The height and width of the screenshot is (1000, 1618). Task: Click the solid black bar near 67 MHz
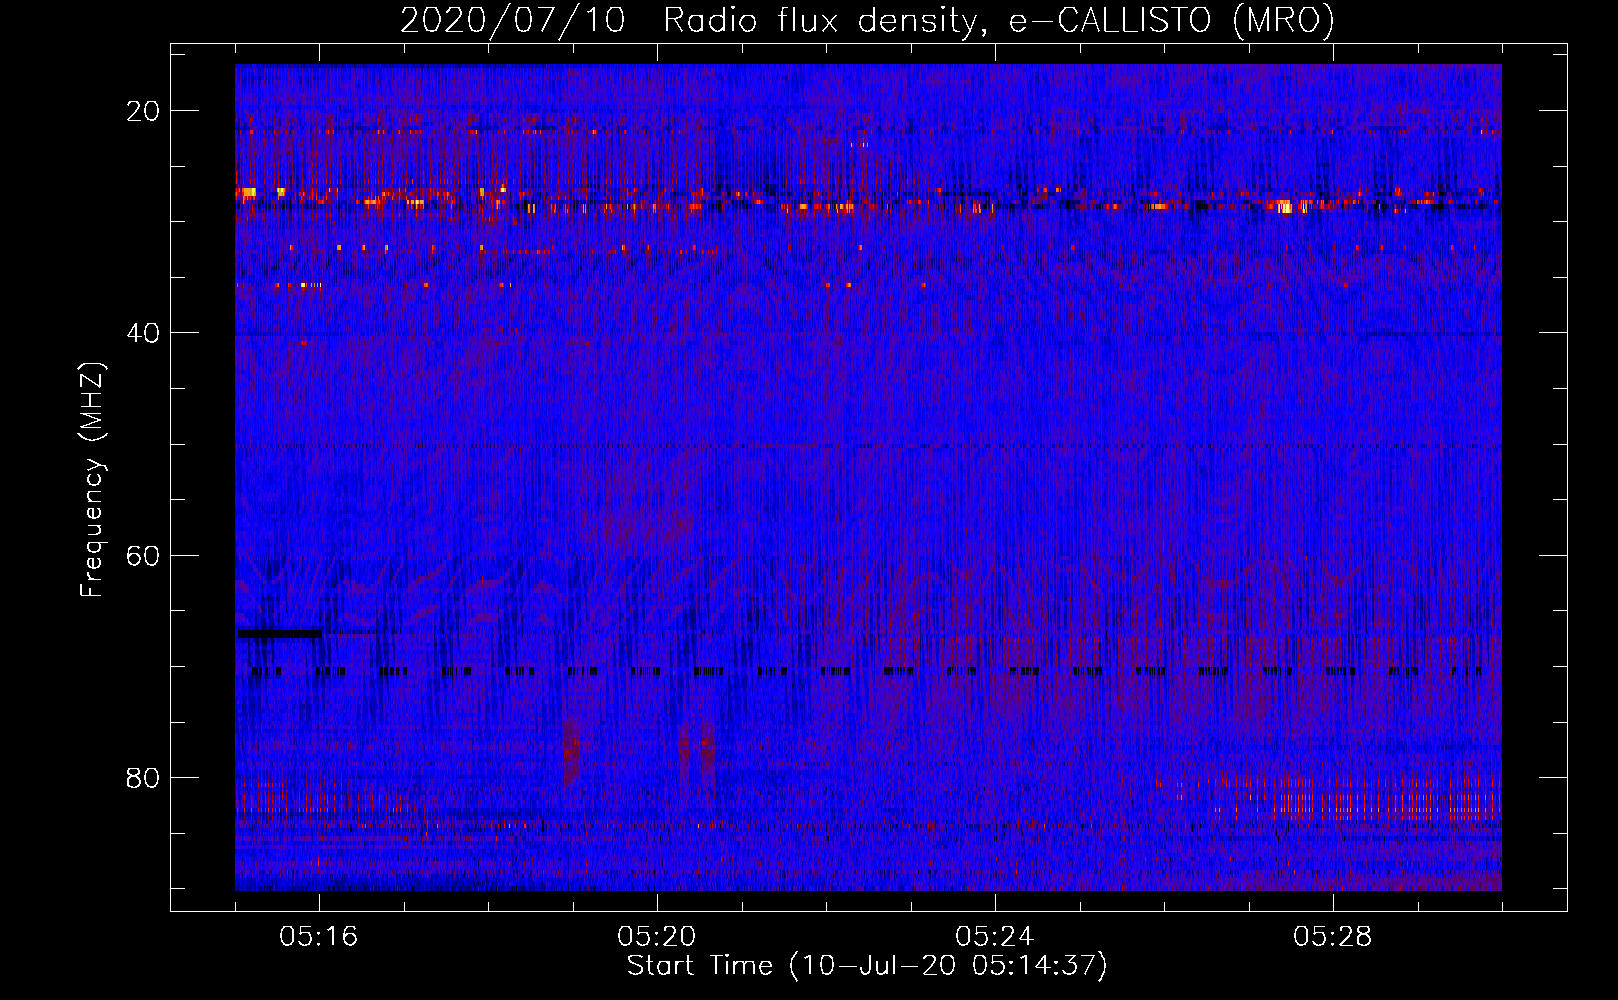280,633
